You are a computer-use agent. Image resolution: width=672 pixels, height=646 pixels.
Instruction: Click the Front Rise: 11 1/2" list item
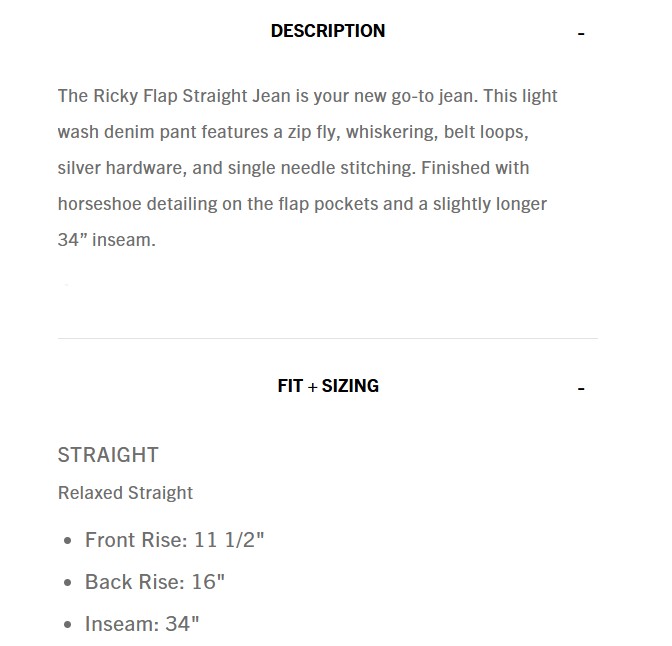[x=174, y=540]
